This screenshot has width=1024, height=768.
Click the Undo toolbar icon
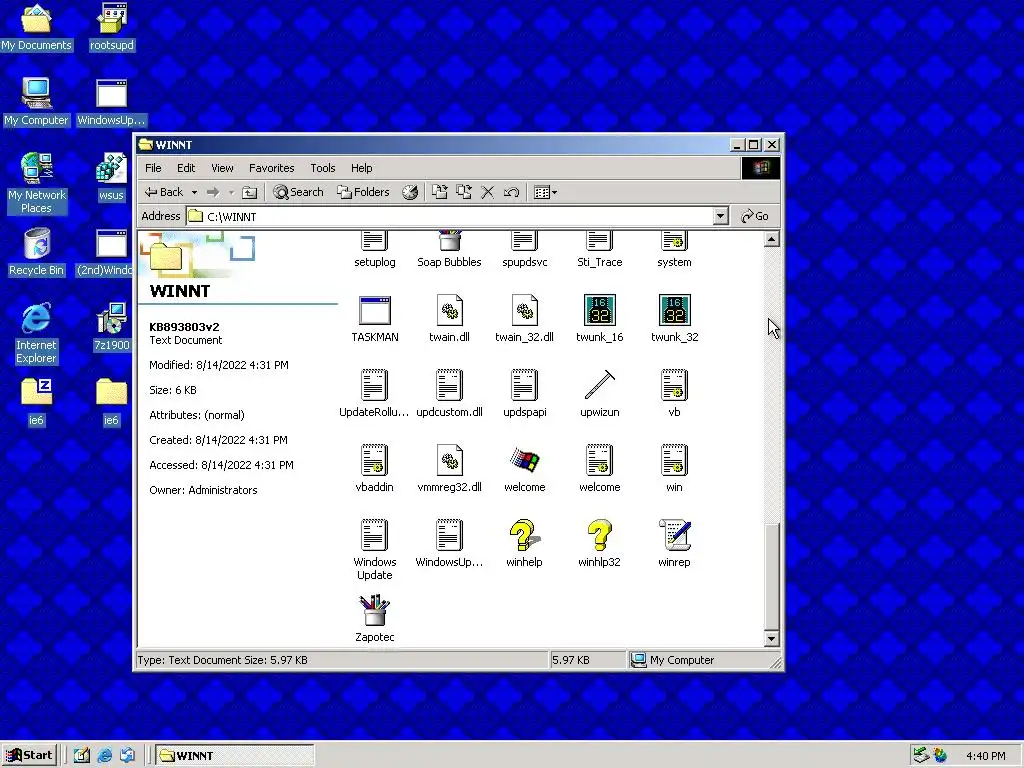[x=511, y=192]
